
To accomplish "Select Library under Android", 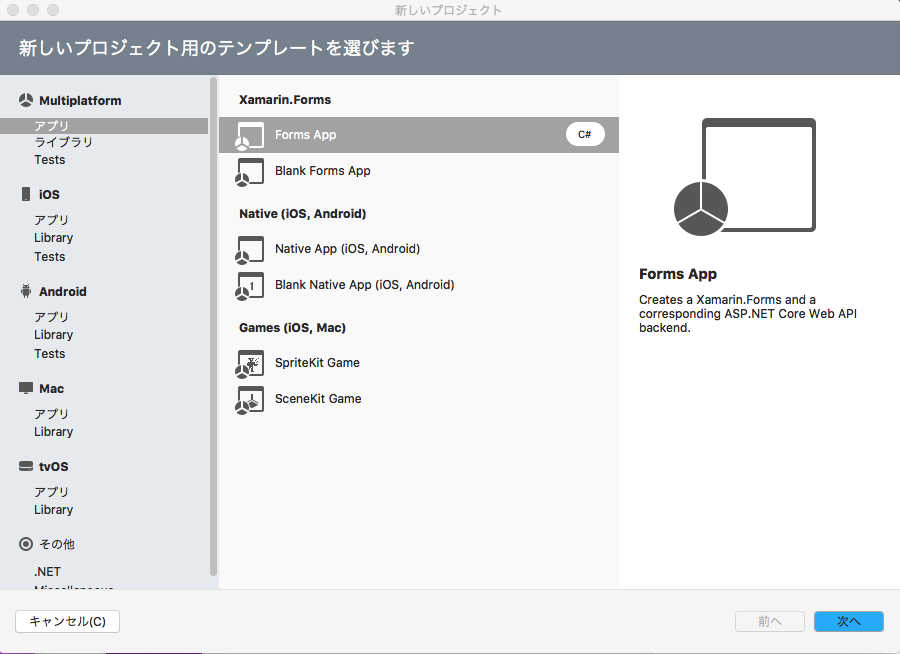I will [53, 335].
